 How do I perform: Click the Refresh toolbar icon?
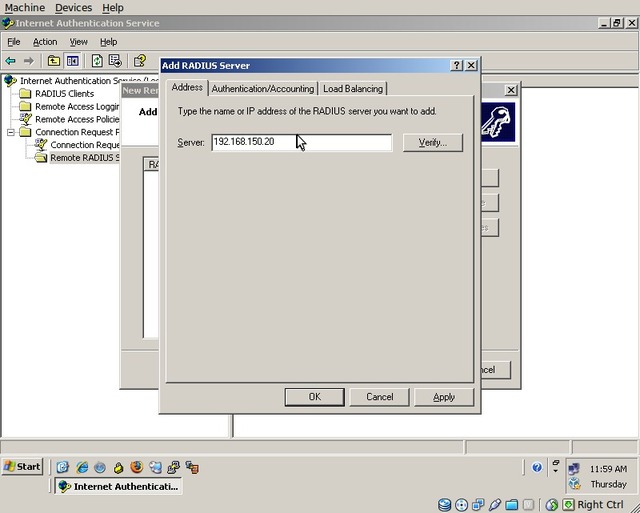[97, 61]
